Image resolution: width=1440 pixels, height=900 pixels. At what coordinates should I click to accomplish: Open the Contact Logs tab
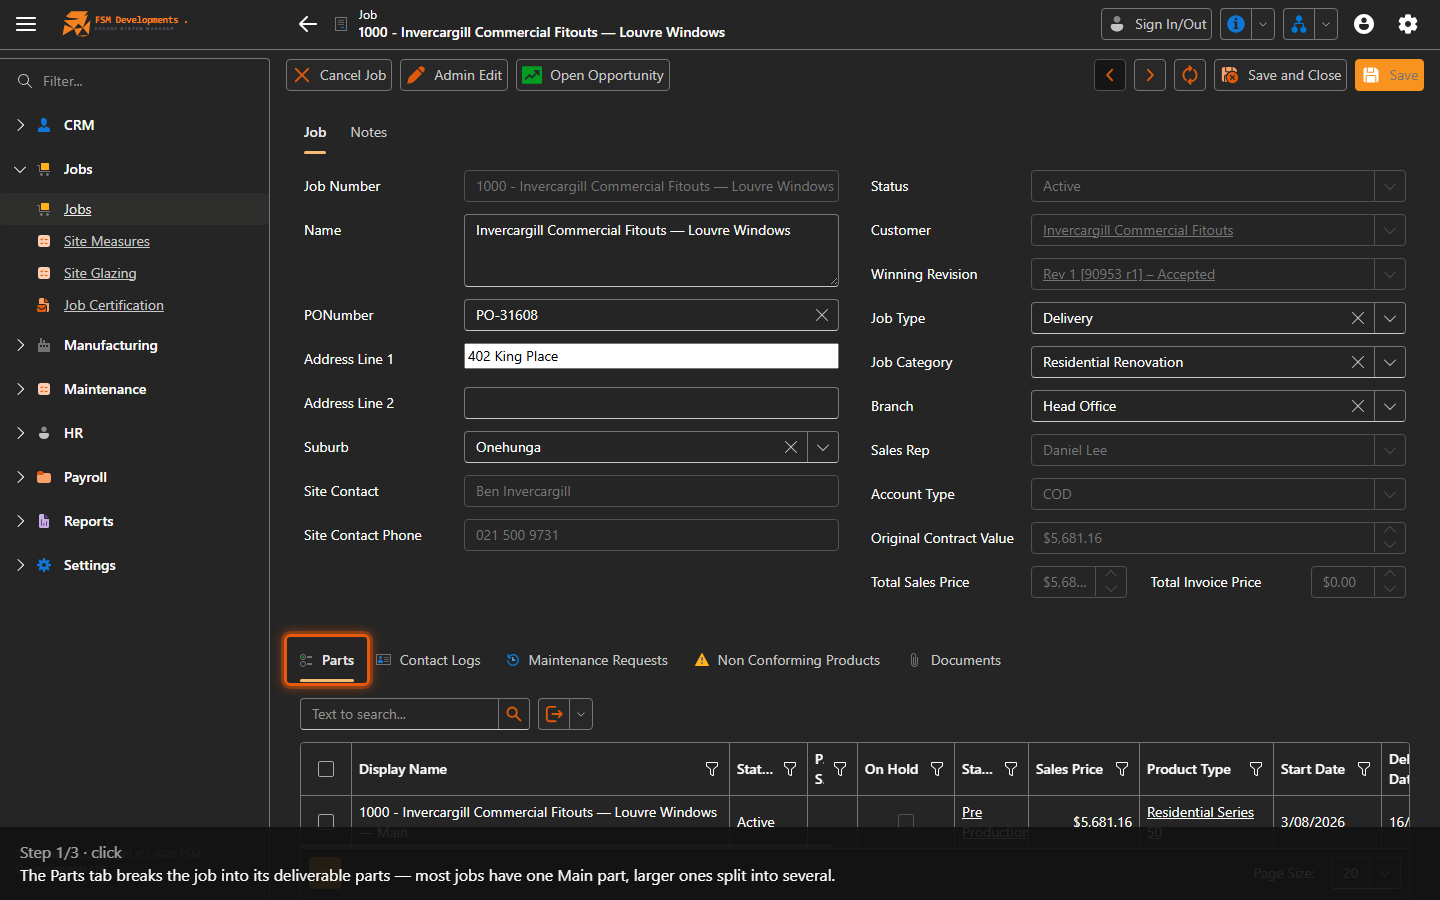point(428,660)
